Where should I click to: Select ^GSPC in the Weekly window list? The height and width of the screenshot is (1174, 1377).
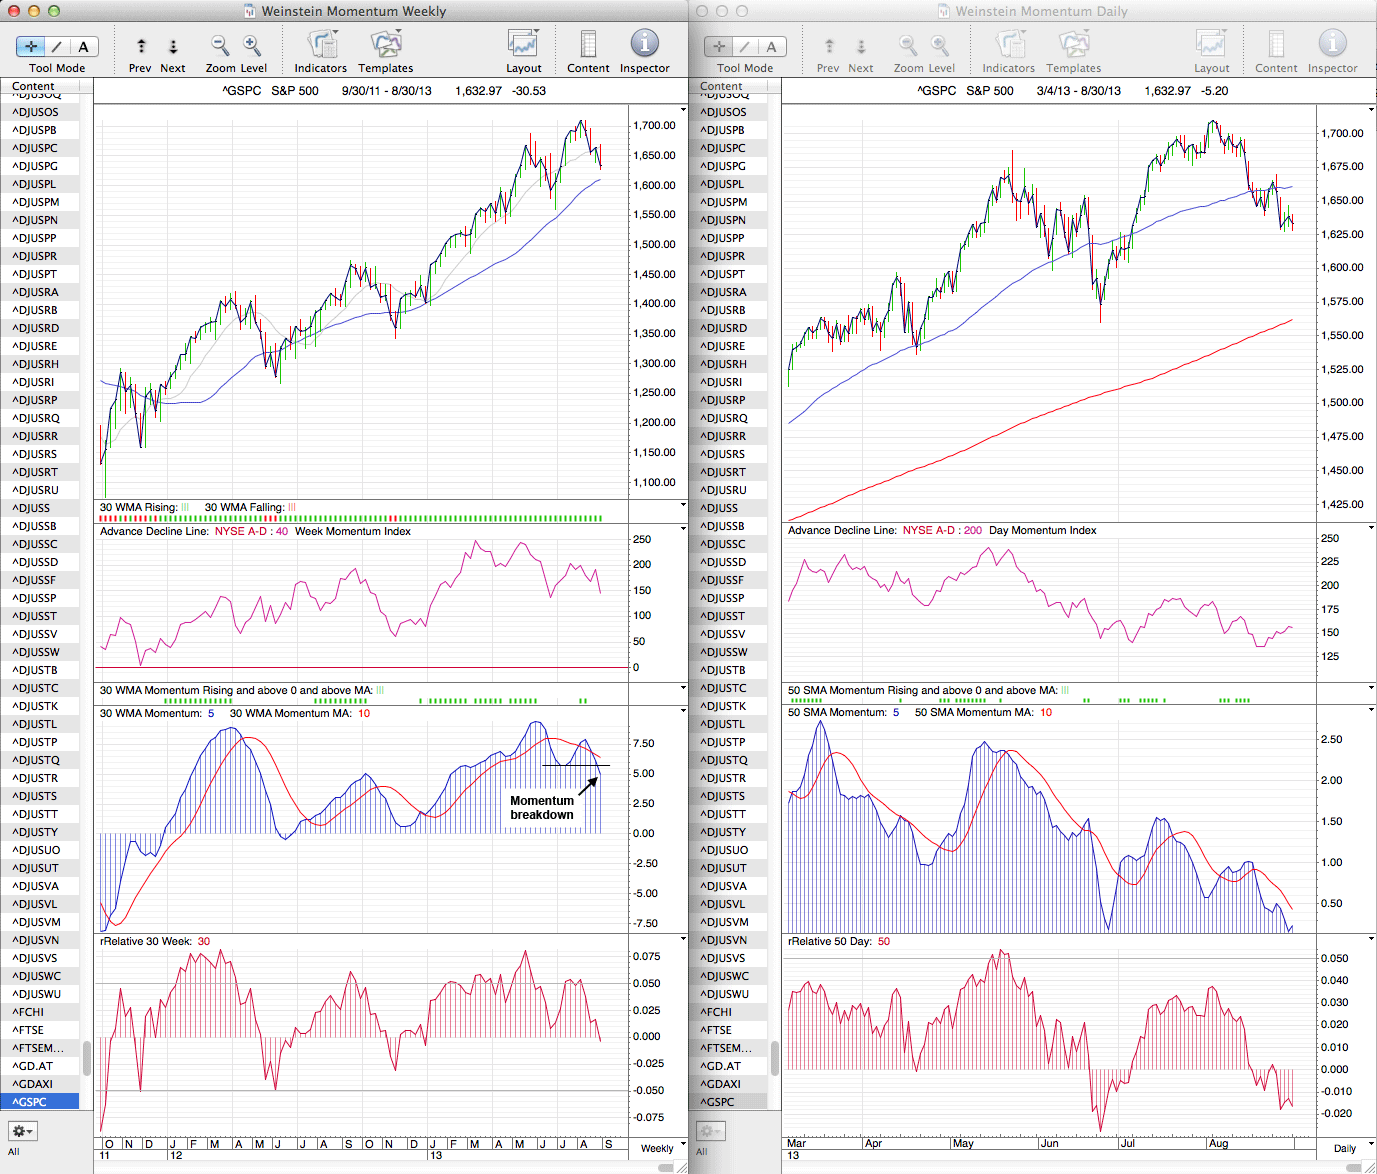(40, 1102)
